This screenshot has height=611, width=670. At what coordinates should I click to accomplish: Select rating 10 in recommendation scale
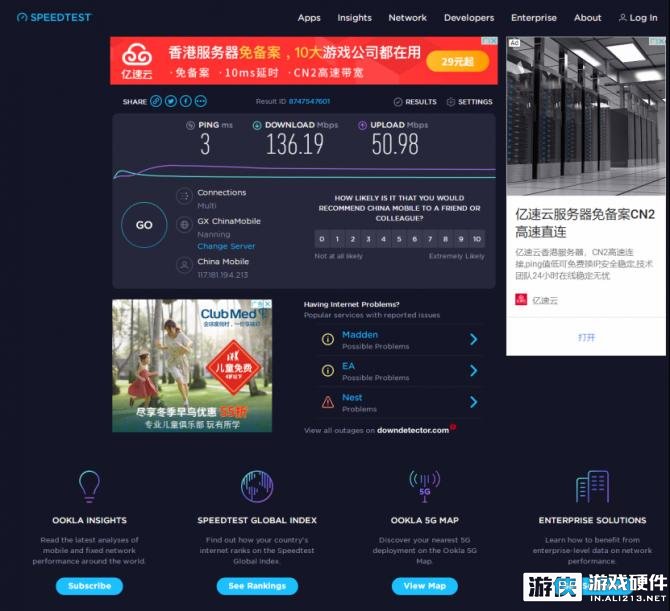click(x=477, y=239)
